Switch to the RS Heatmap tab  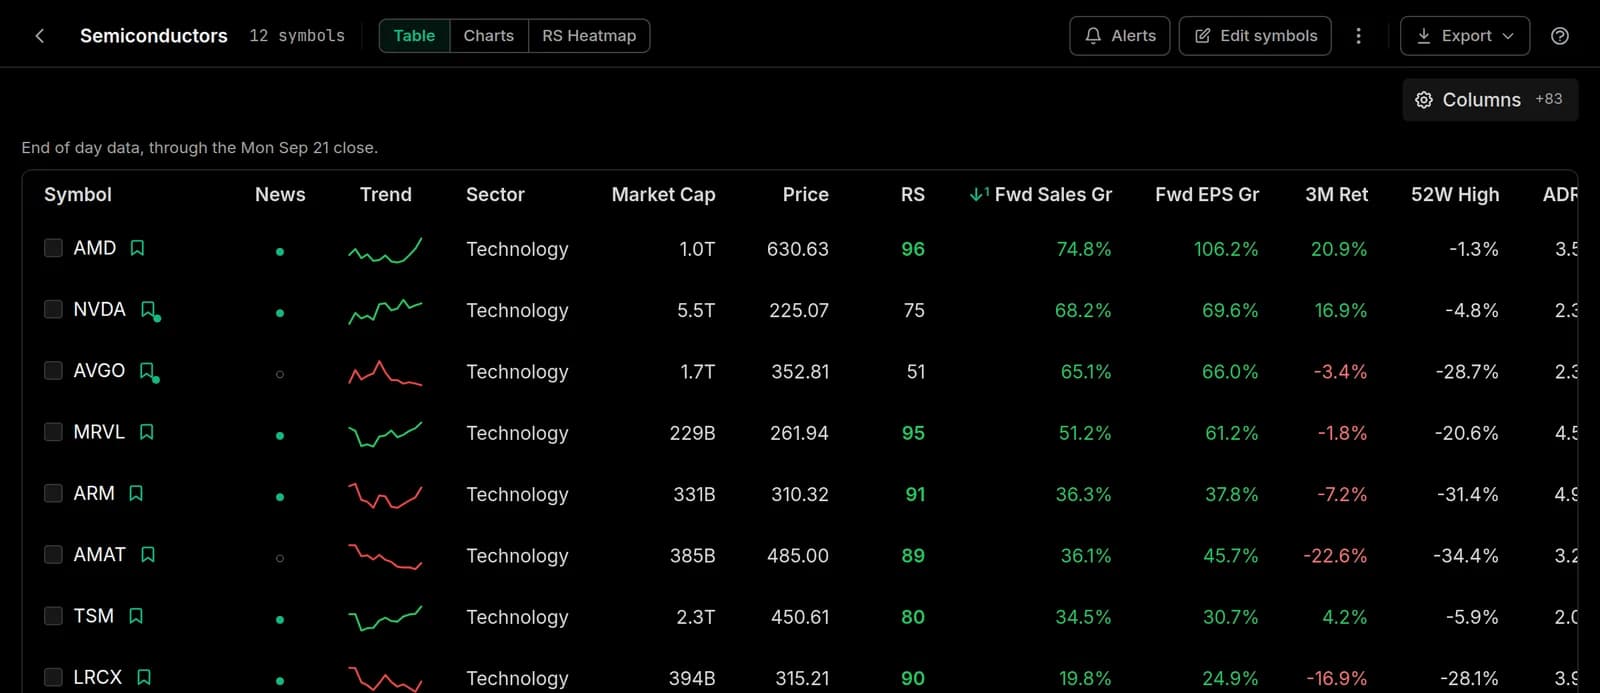[589, 36]
